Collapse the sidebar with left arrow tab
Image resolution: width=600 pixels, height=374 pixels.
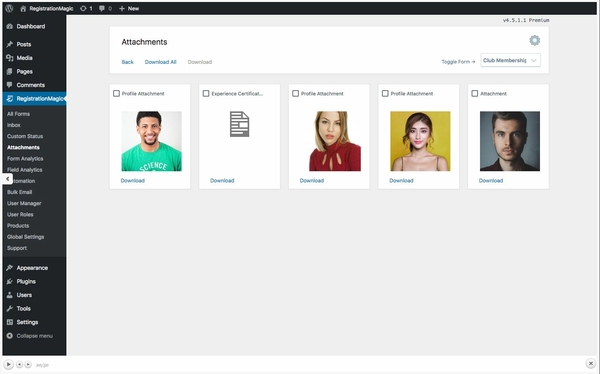pos(7,179)
